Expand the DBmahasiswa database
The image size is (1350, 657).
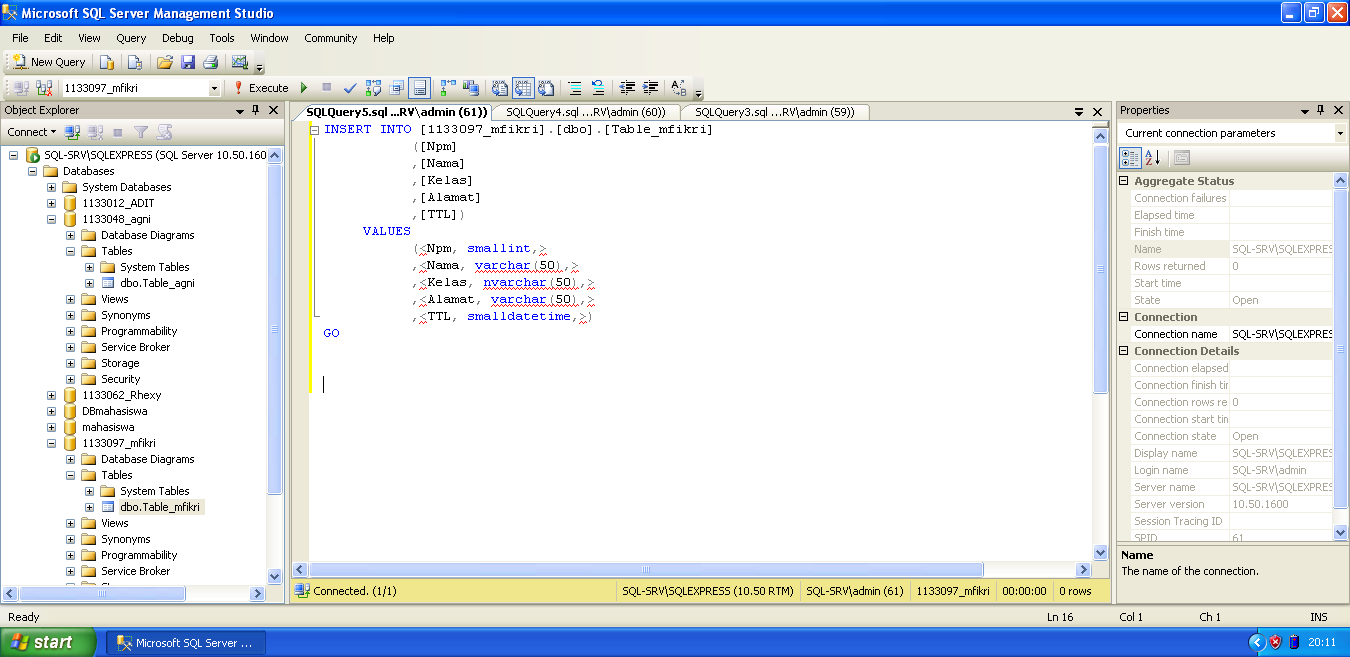click(x=51, y=411)
